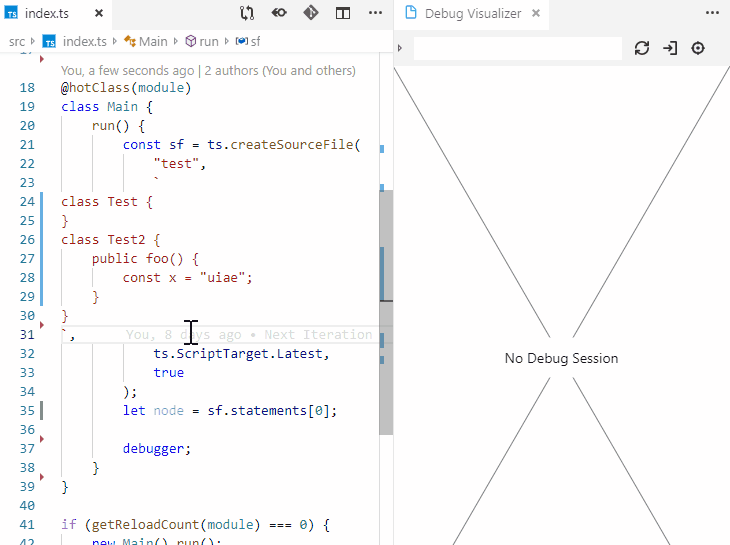730x545 pixels.
Task: Close the Debug Visualizer tab
Action: 536,13
